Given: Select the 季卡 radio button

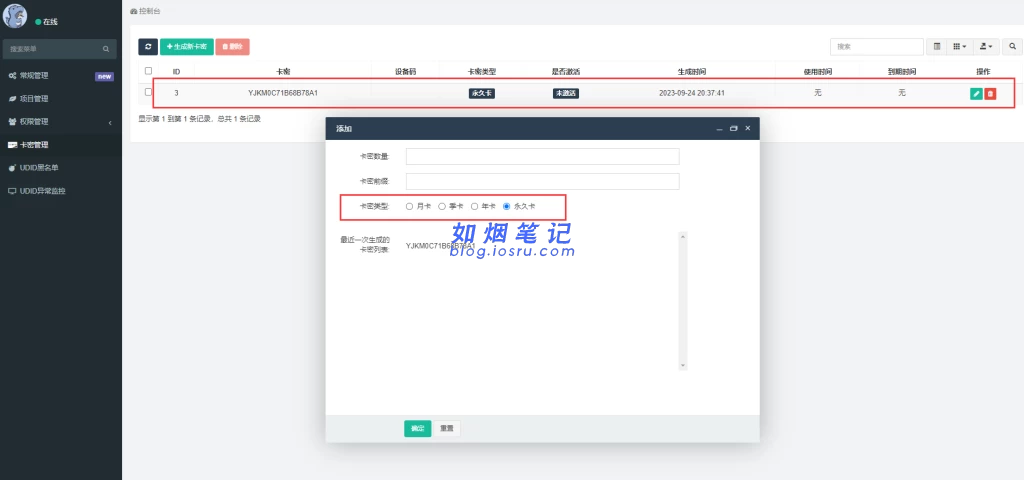Looking at the screenshot, I should point(442,206).
